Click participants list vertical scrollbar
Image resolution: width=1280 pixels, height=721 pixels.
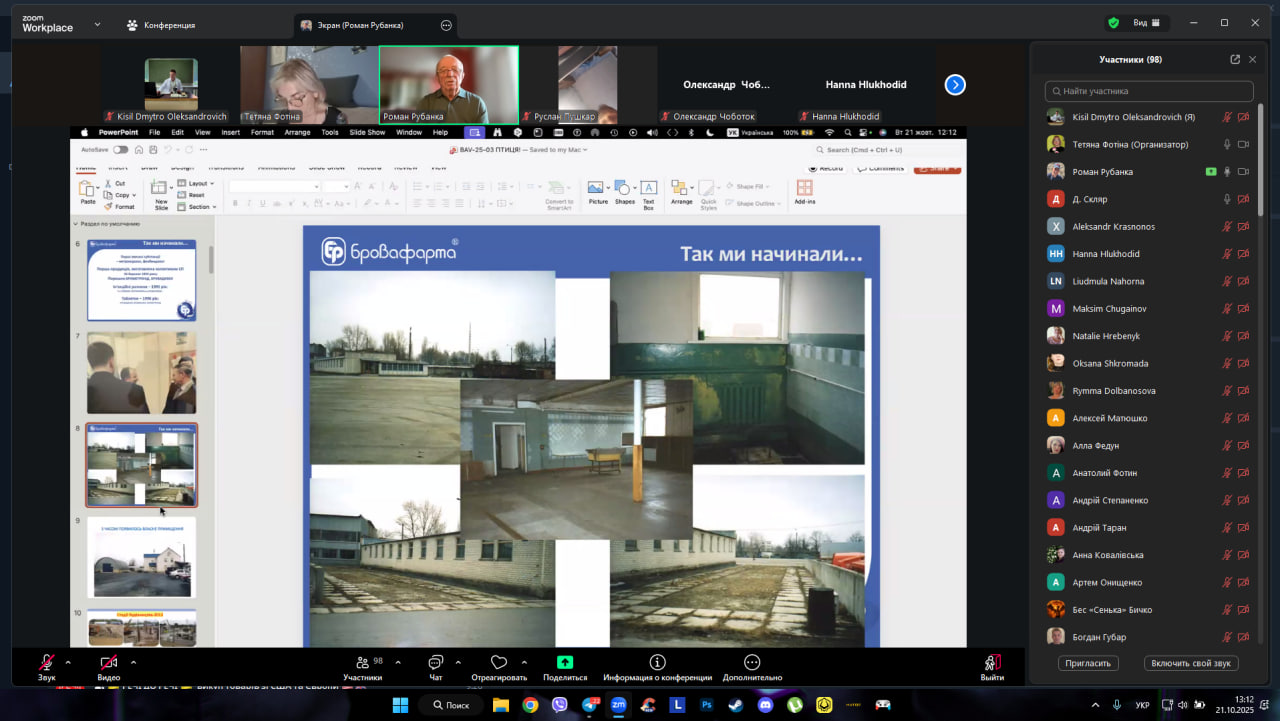1261,160
